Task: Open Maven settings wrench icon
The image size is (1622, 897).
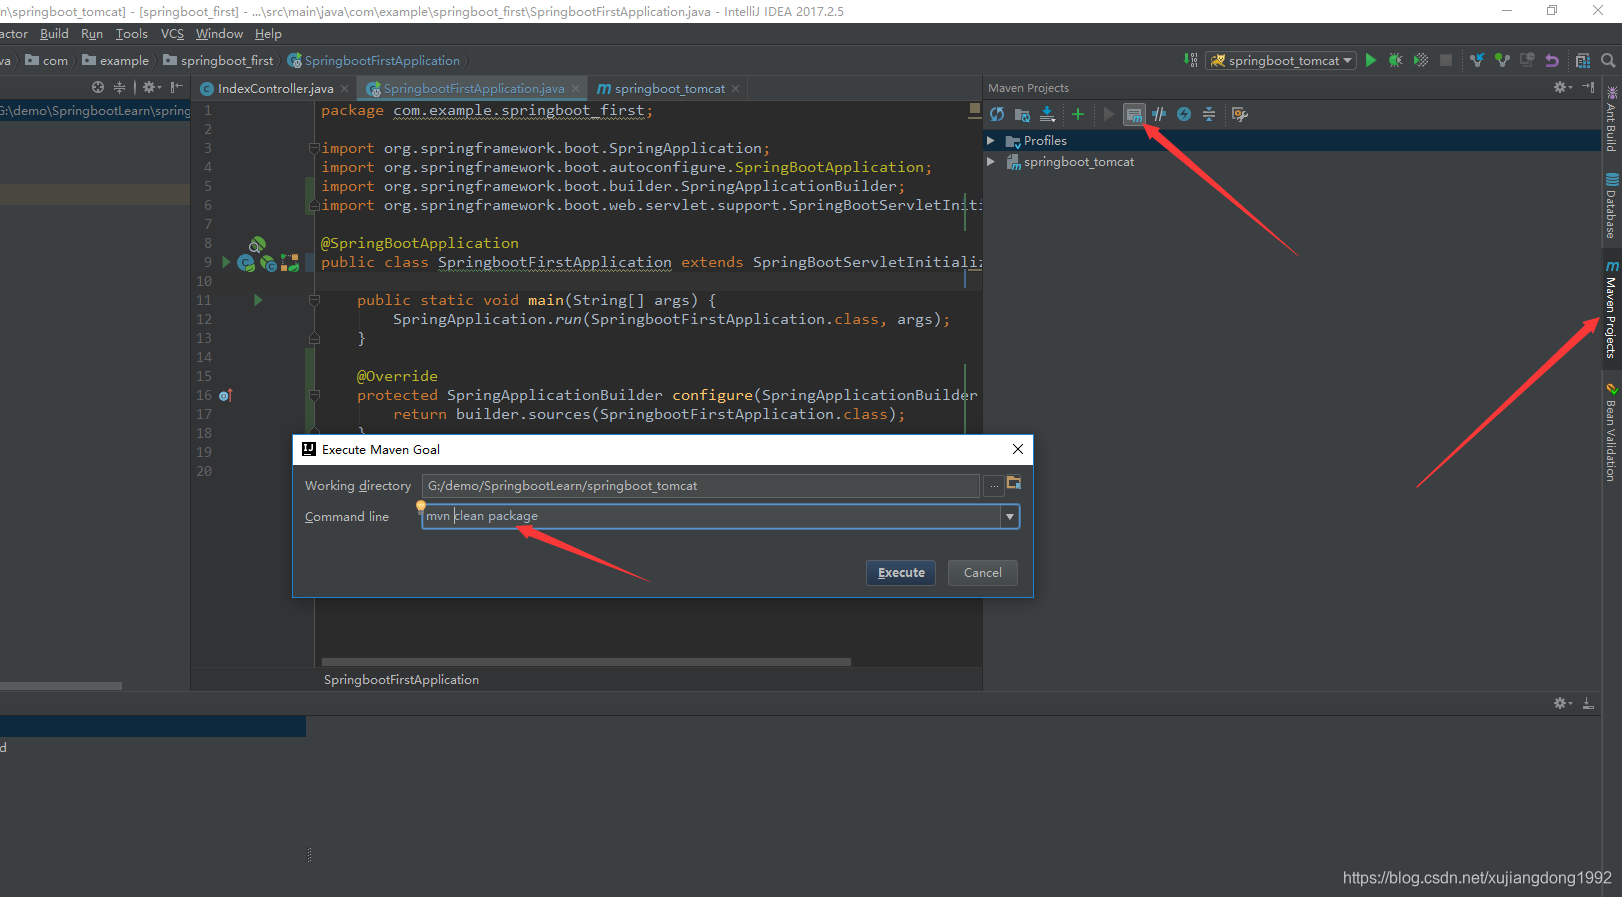Action: coord(1240,114)
